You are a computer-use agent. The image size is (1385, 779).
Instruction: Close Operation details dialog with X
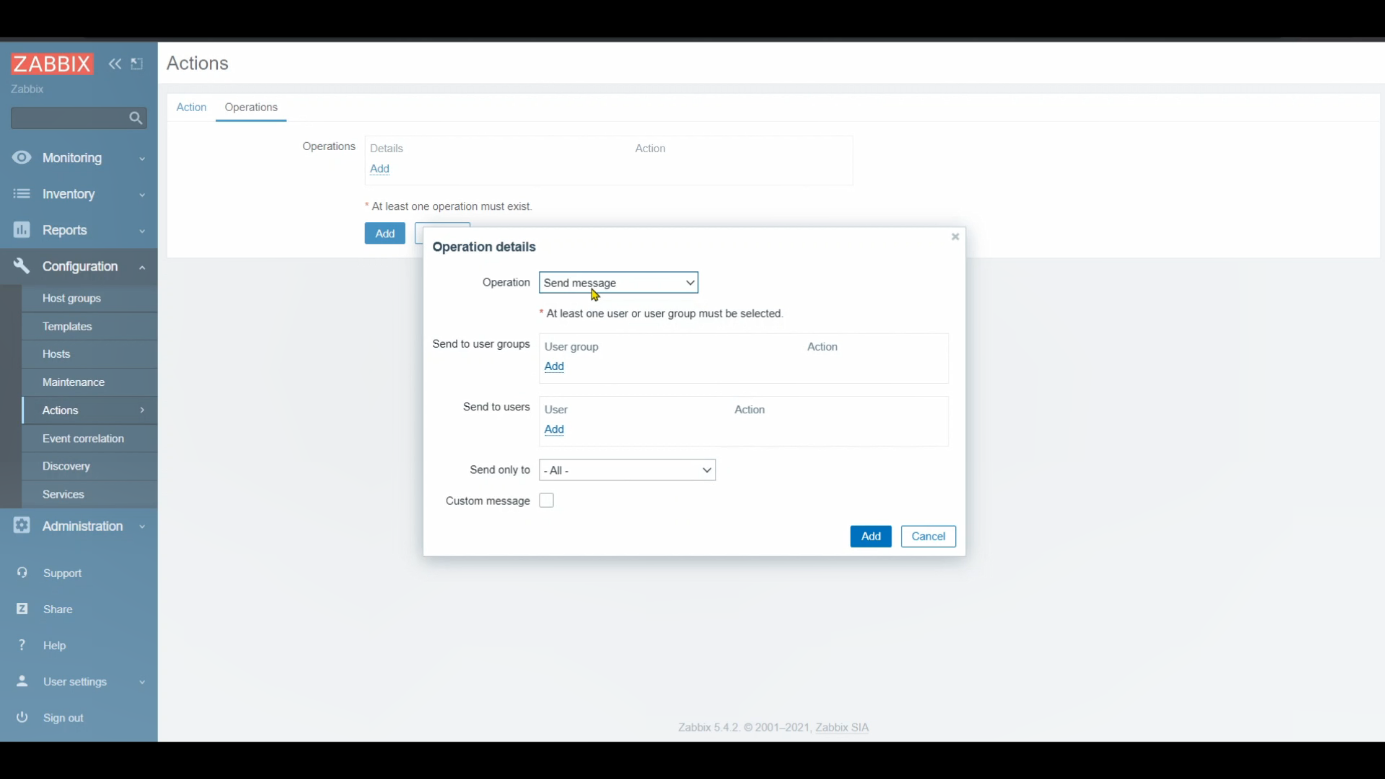coord(955,237)
